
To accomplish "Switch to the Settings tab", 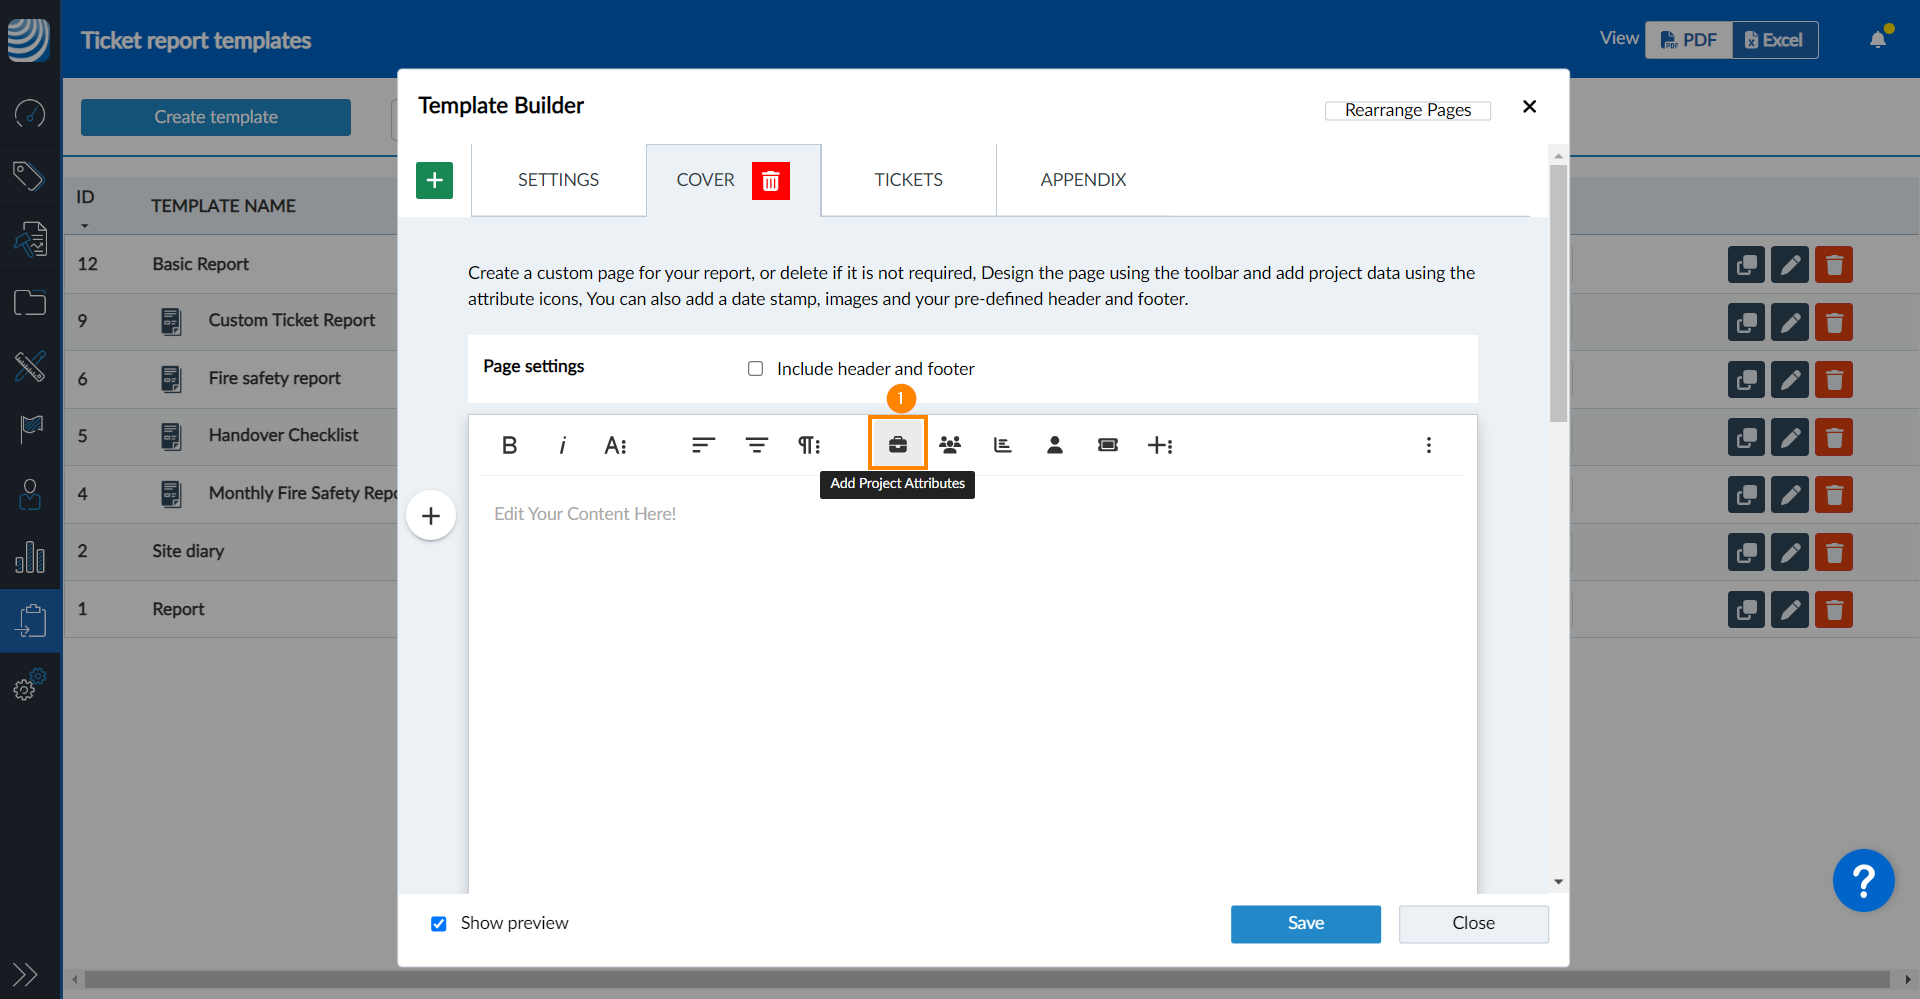I will click(x=558, y=180).
